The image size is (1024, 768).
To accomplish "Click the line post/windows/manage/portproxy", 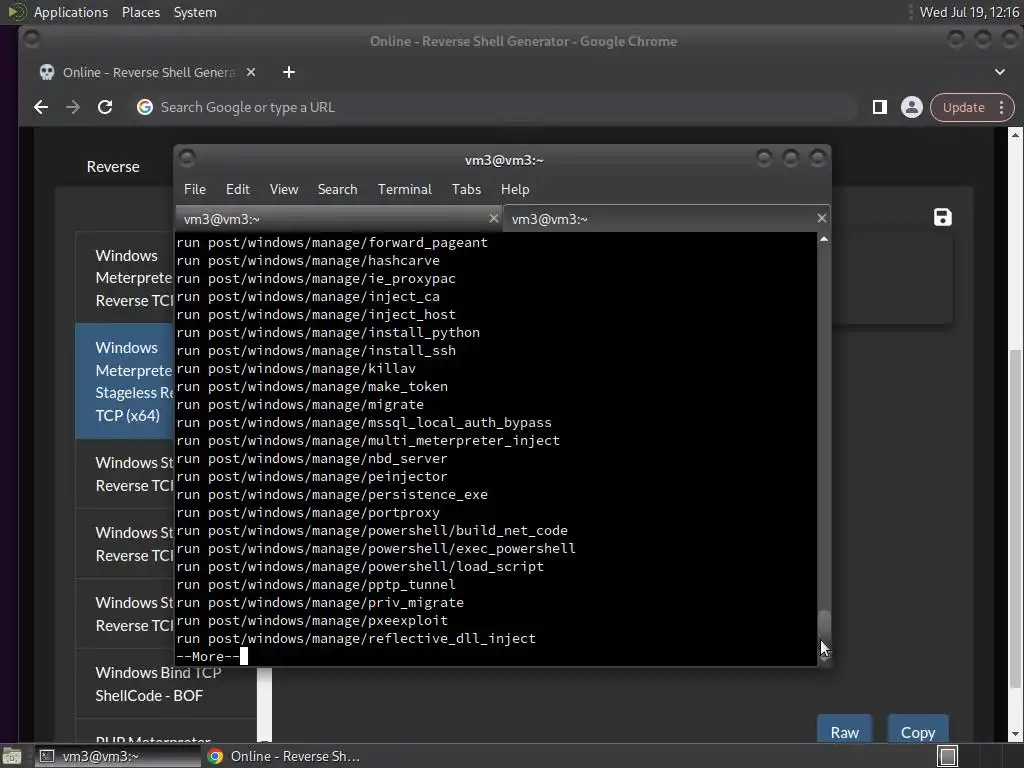I will coord(308,513).
